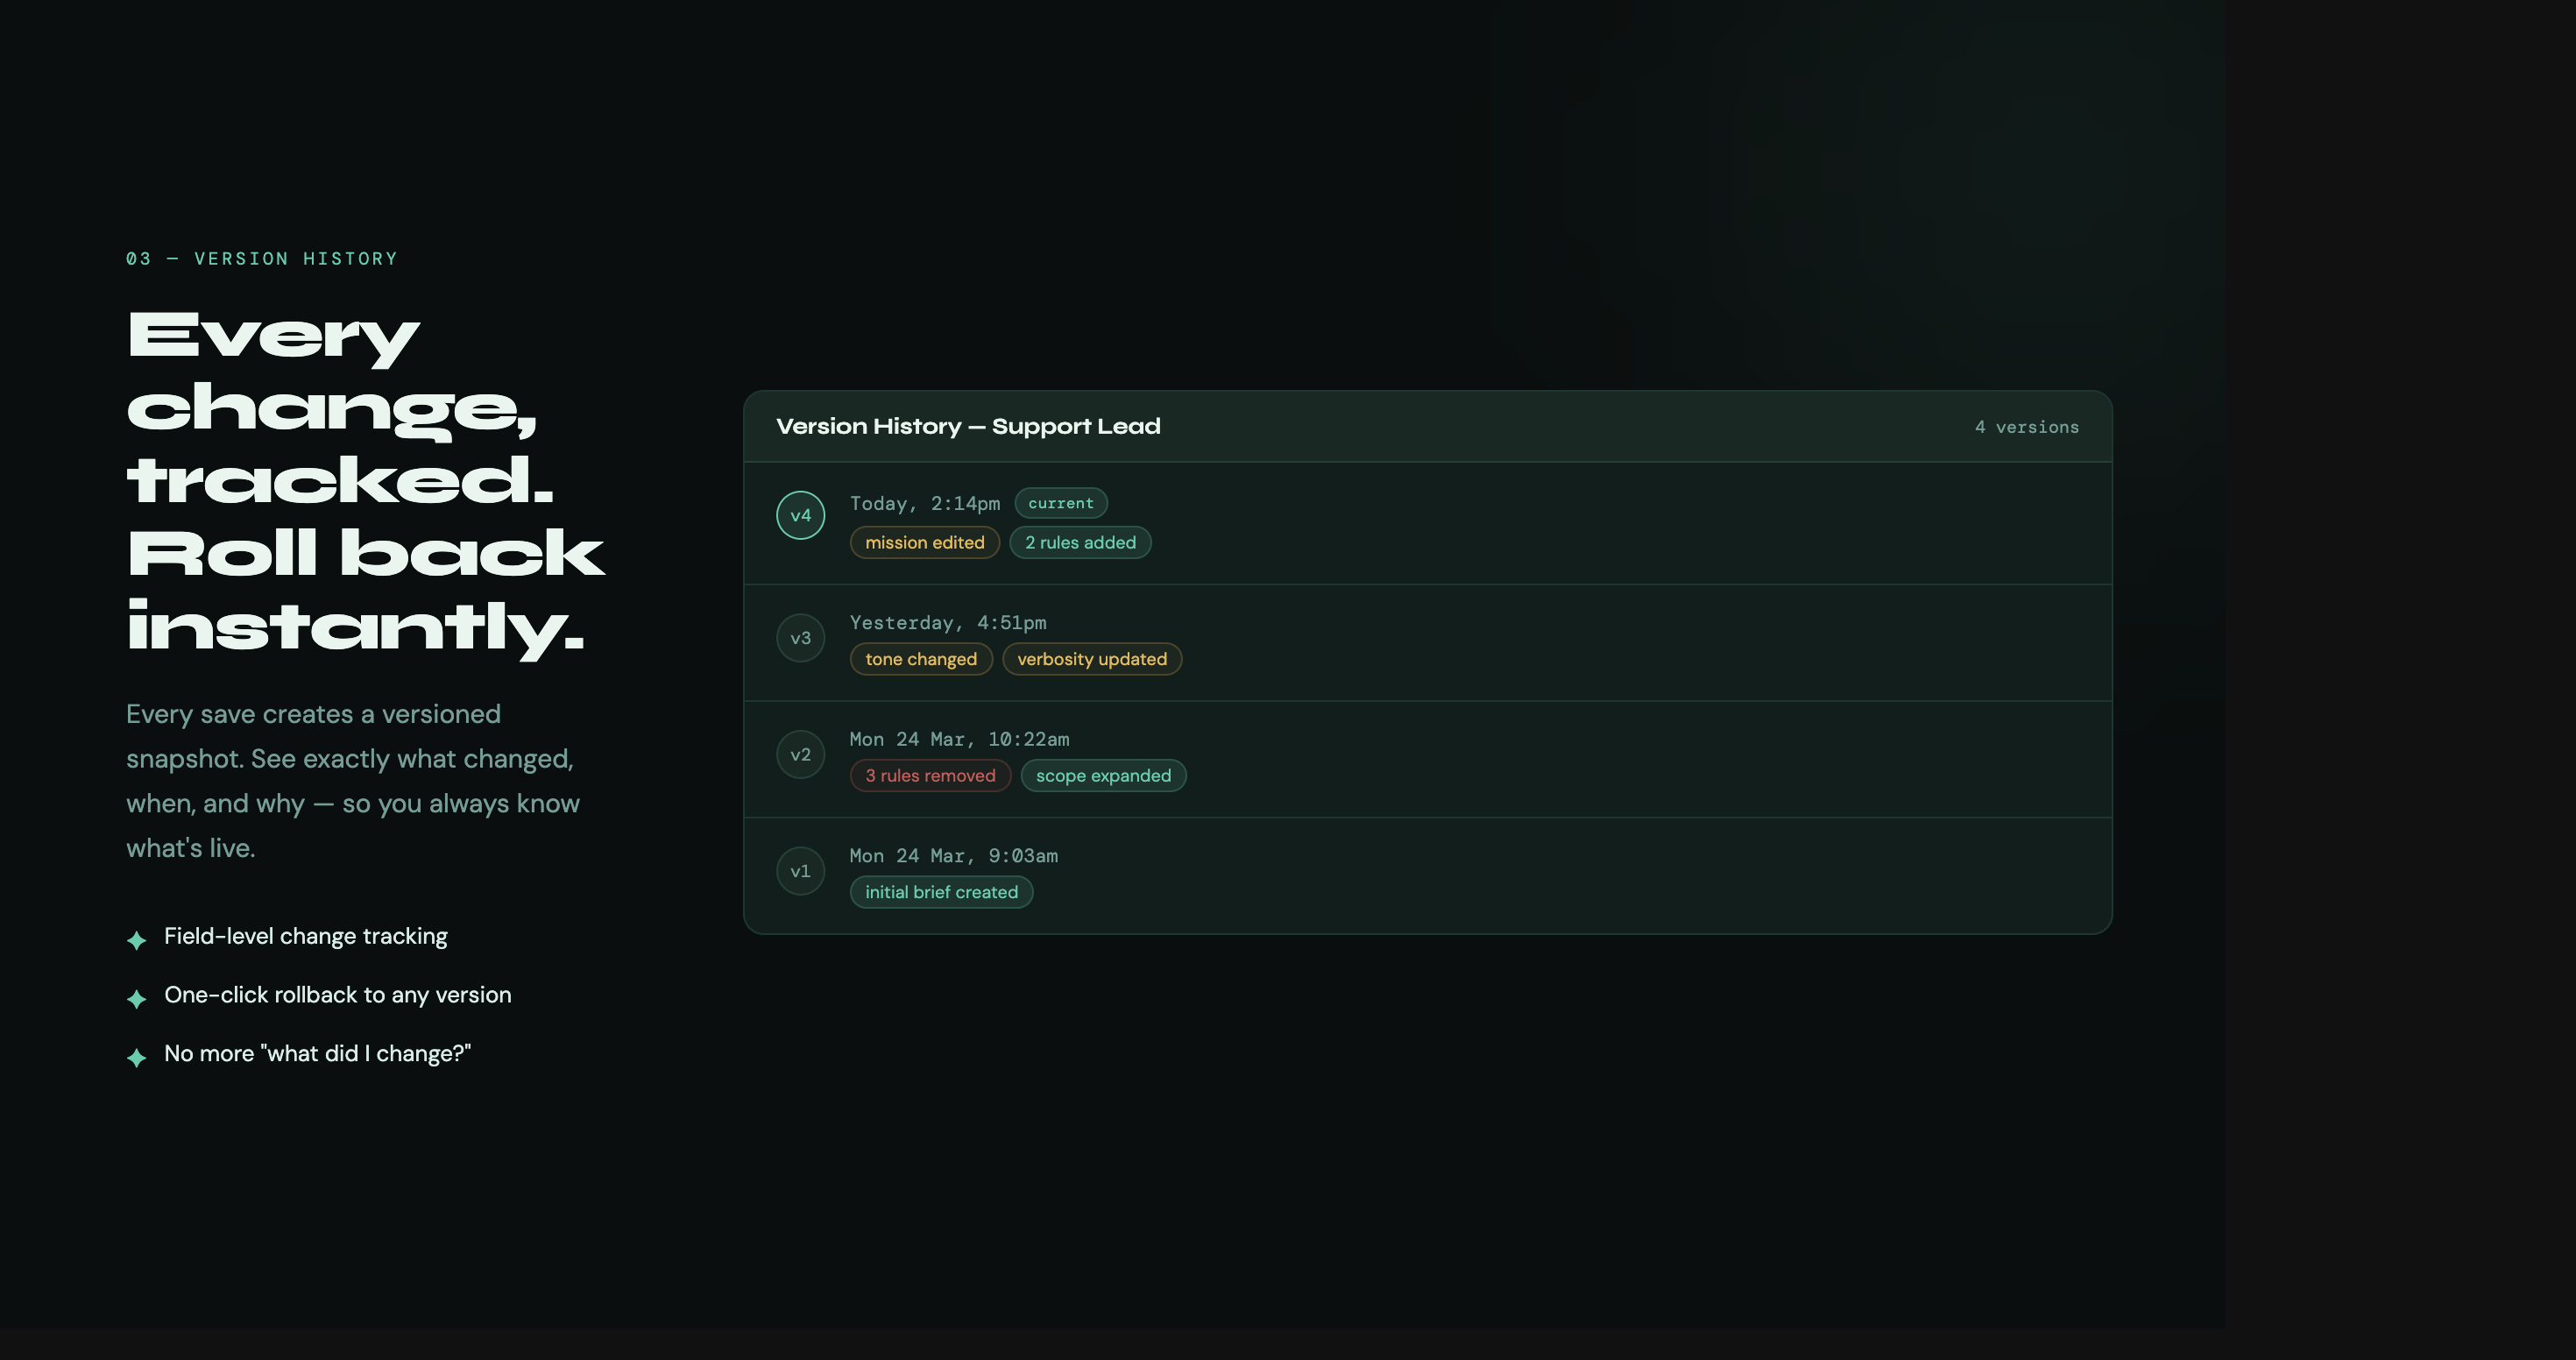The height and width of the screenshot is (1360, 2576).
Task: Open the Yesterday, 4:51pm version entry
Action: coord(947,622)
